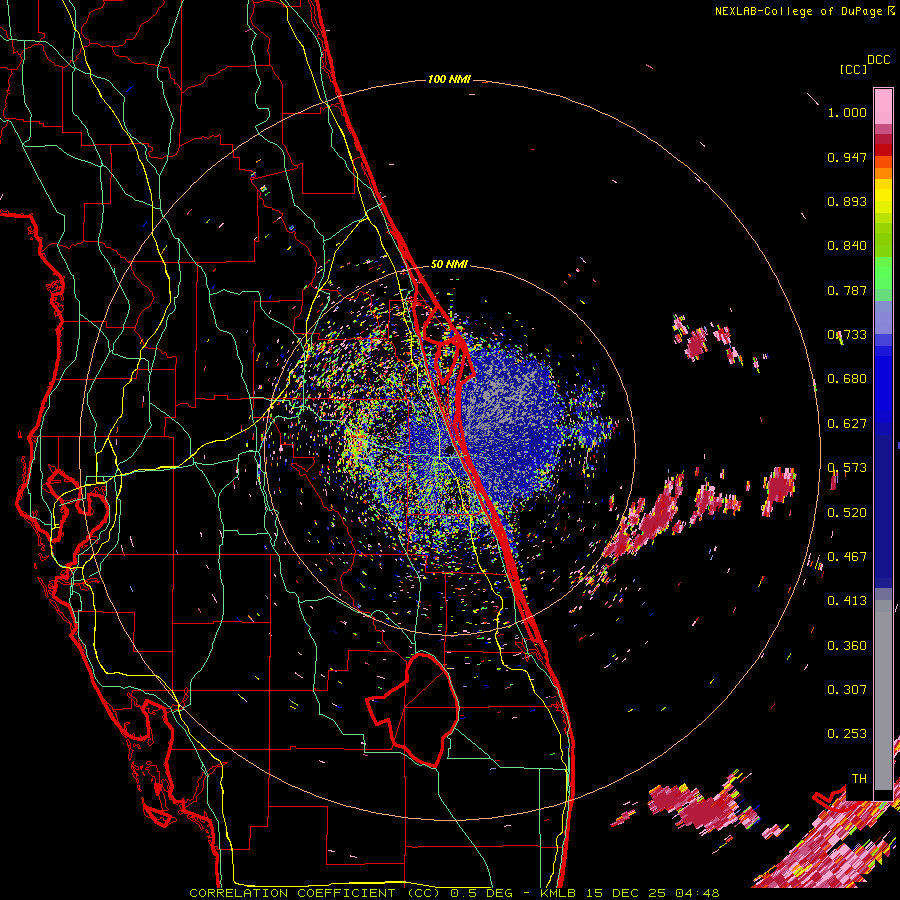Click the pink segment of color bar
This screenshot has width=900, height=900.
pyautogui.click(x=883, y=107)
